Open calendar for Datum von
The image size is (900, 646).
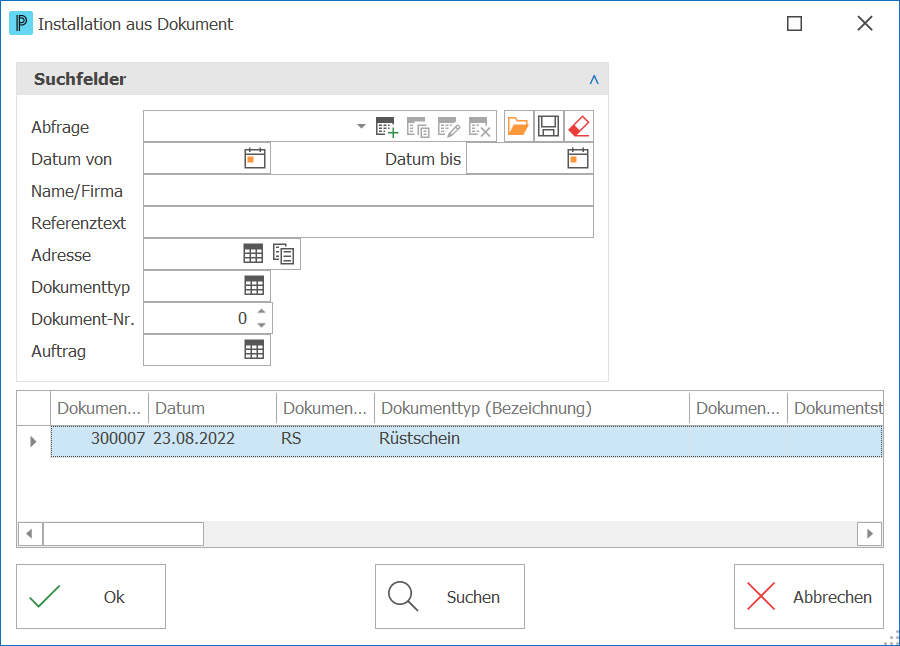pyautogui.click(x=255, y=158)
